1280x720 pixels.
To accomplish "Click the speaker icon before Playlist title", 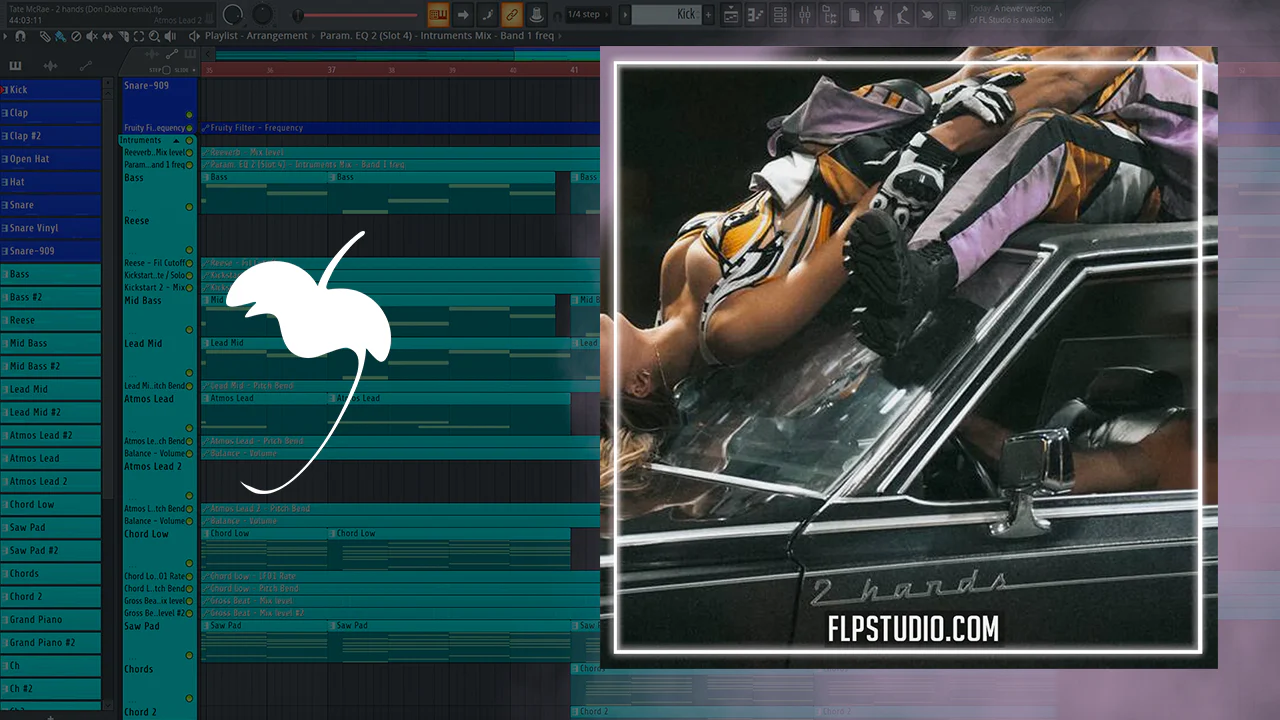I will click(x=195, y=36).
